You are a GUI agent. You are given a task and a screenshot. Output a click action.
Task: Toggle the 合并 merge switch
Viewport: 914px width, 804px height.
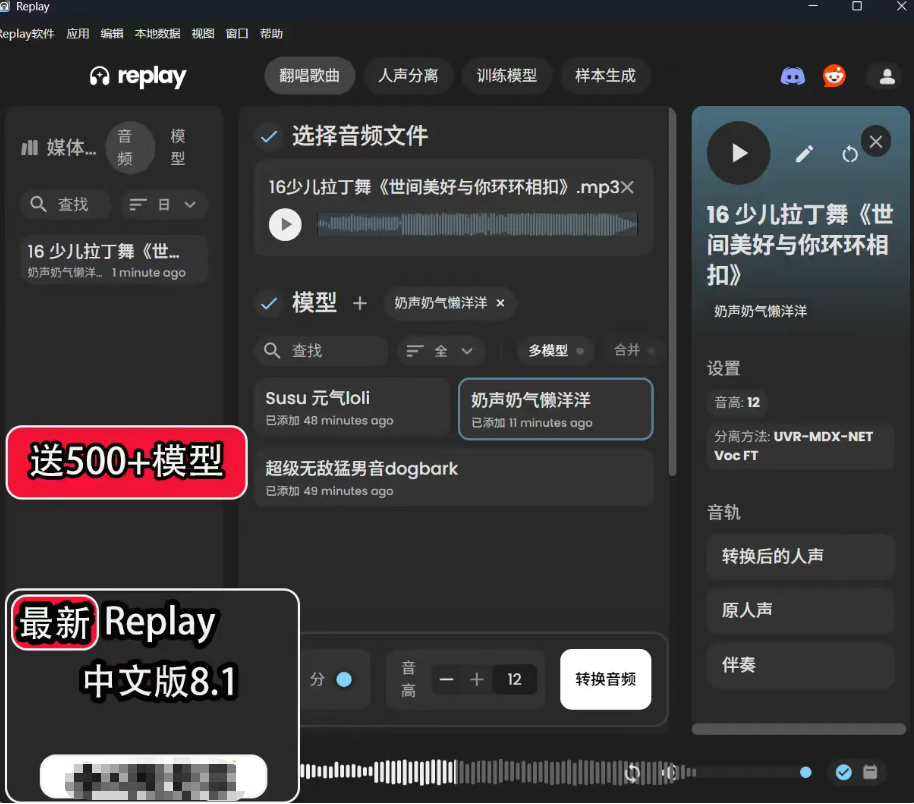coord(651,351)
